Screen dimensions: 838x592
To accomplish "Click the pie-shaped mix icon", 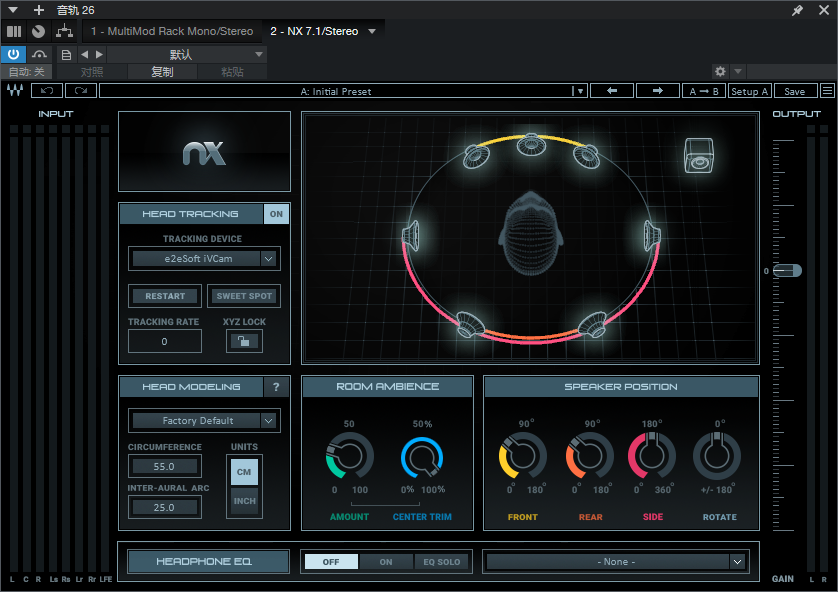I will pyautogui.click(x=38, y=32).
